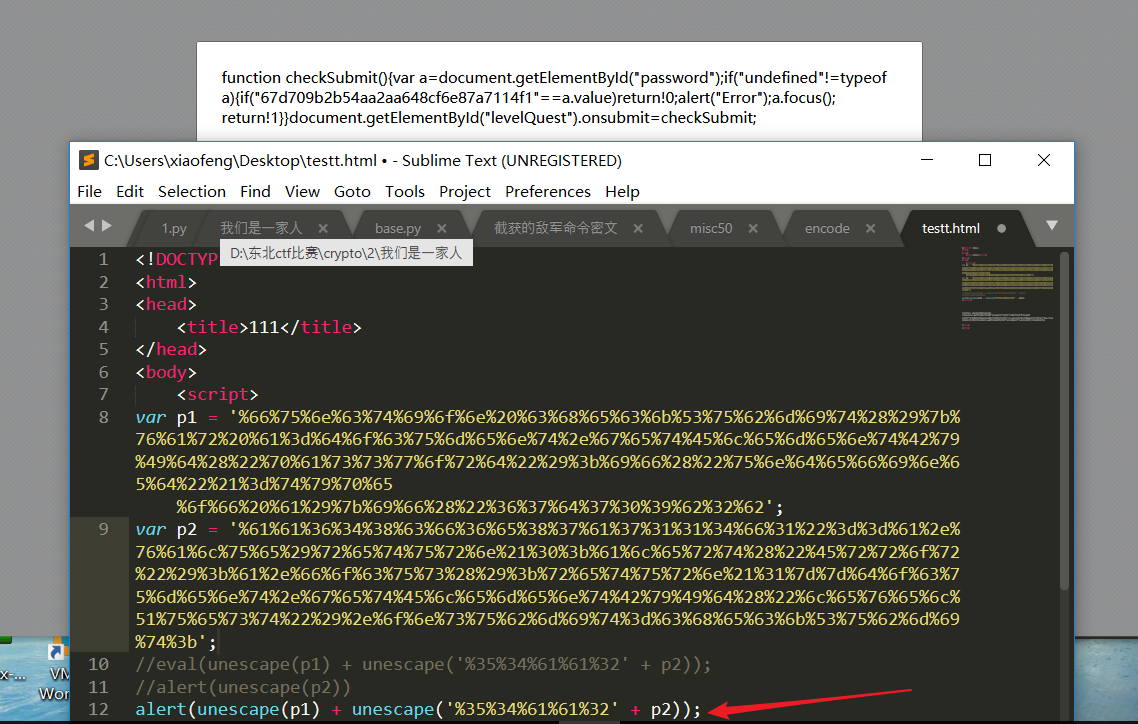Close the encode tab
1138x724 pixels.
pyautogui.click(x=870, y=229)
